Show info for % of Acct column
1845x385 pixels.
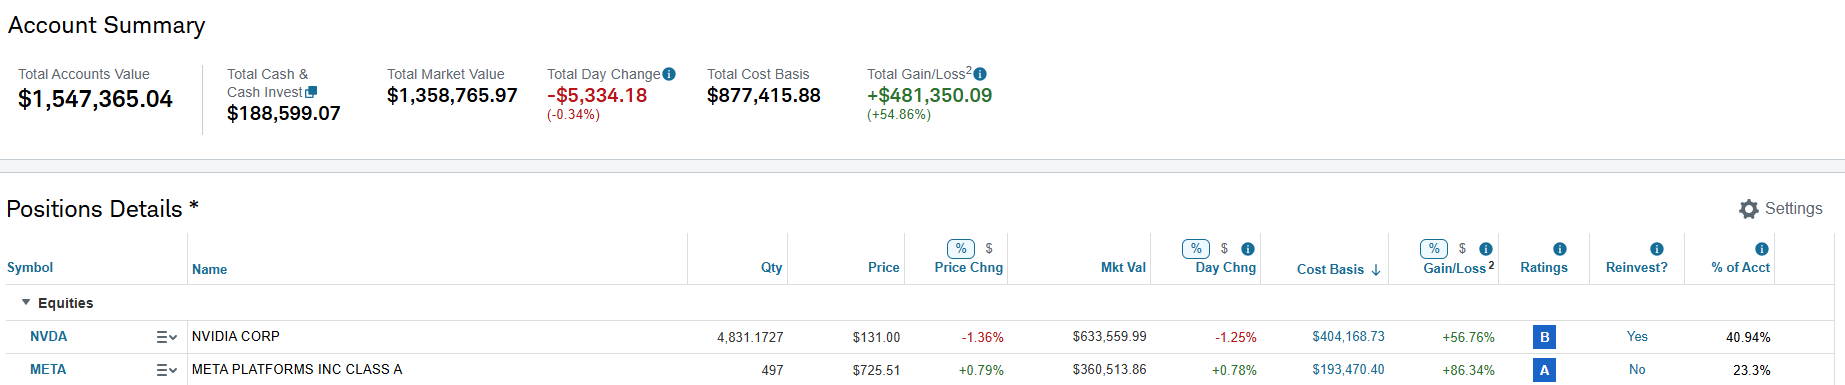[x=1762, y=249]
